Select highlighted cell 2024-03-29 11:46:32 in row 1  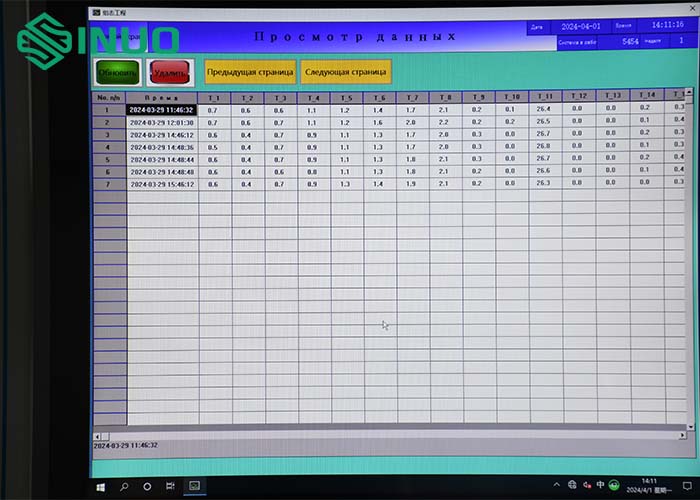tap(162, 110)
